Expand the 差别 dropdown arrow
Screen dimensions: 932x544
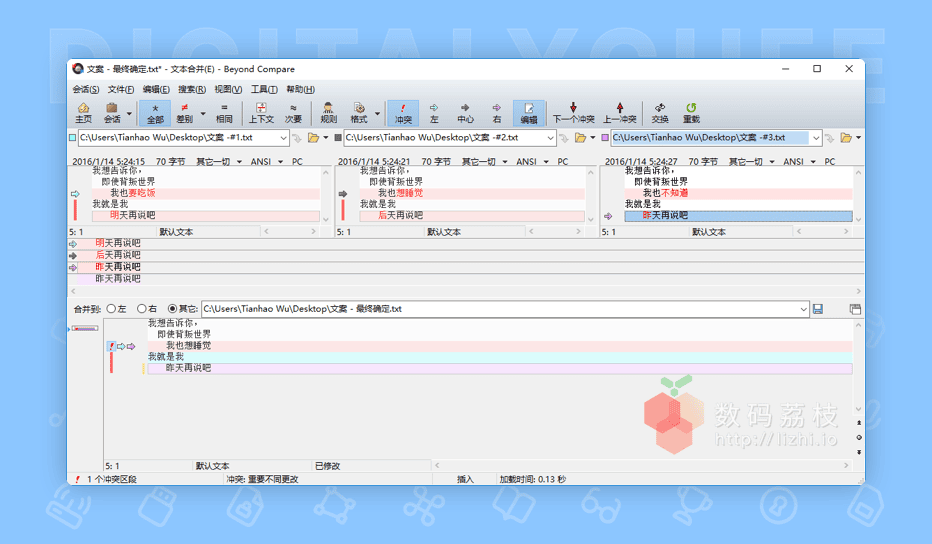203,114
